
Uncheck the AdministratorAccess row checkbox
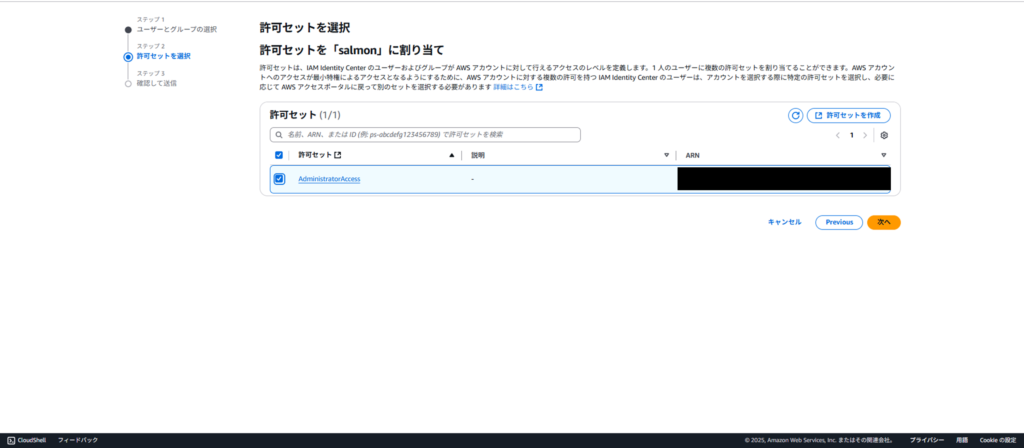click(x=279, y=179)
